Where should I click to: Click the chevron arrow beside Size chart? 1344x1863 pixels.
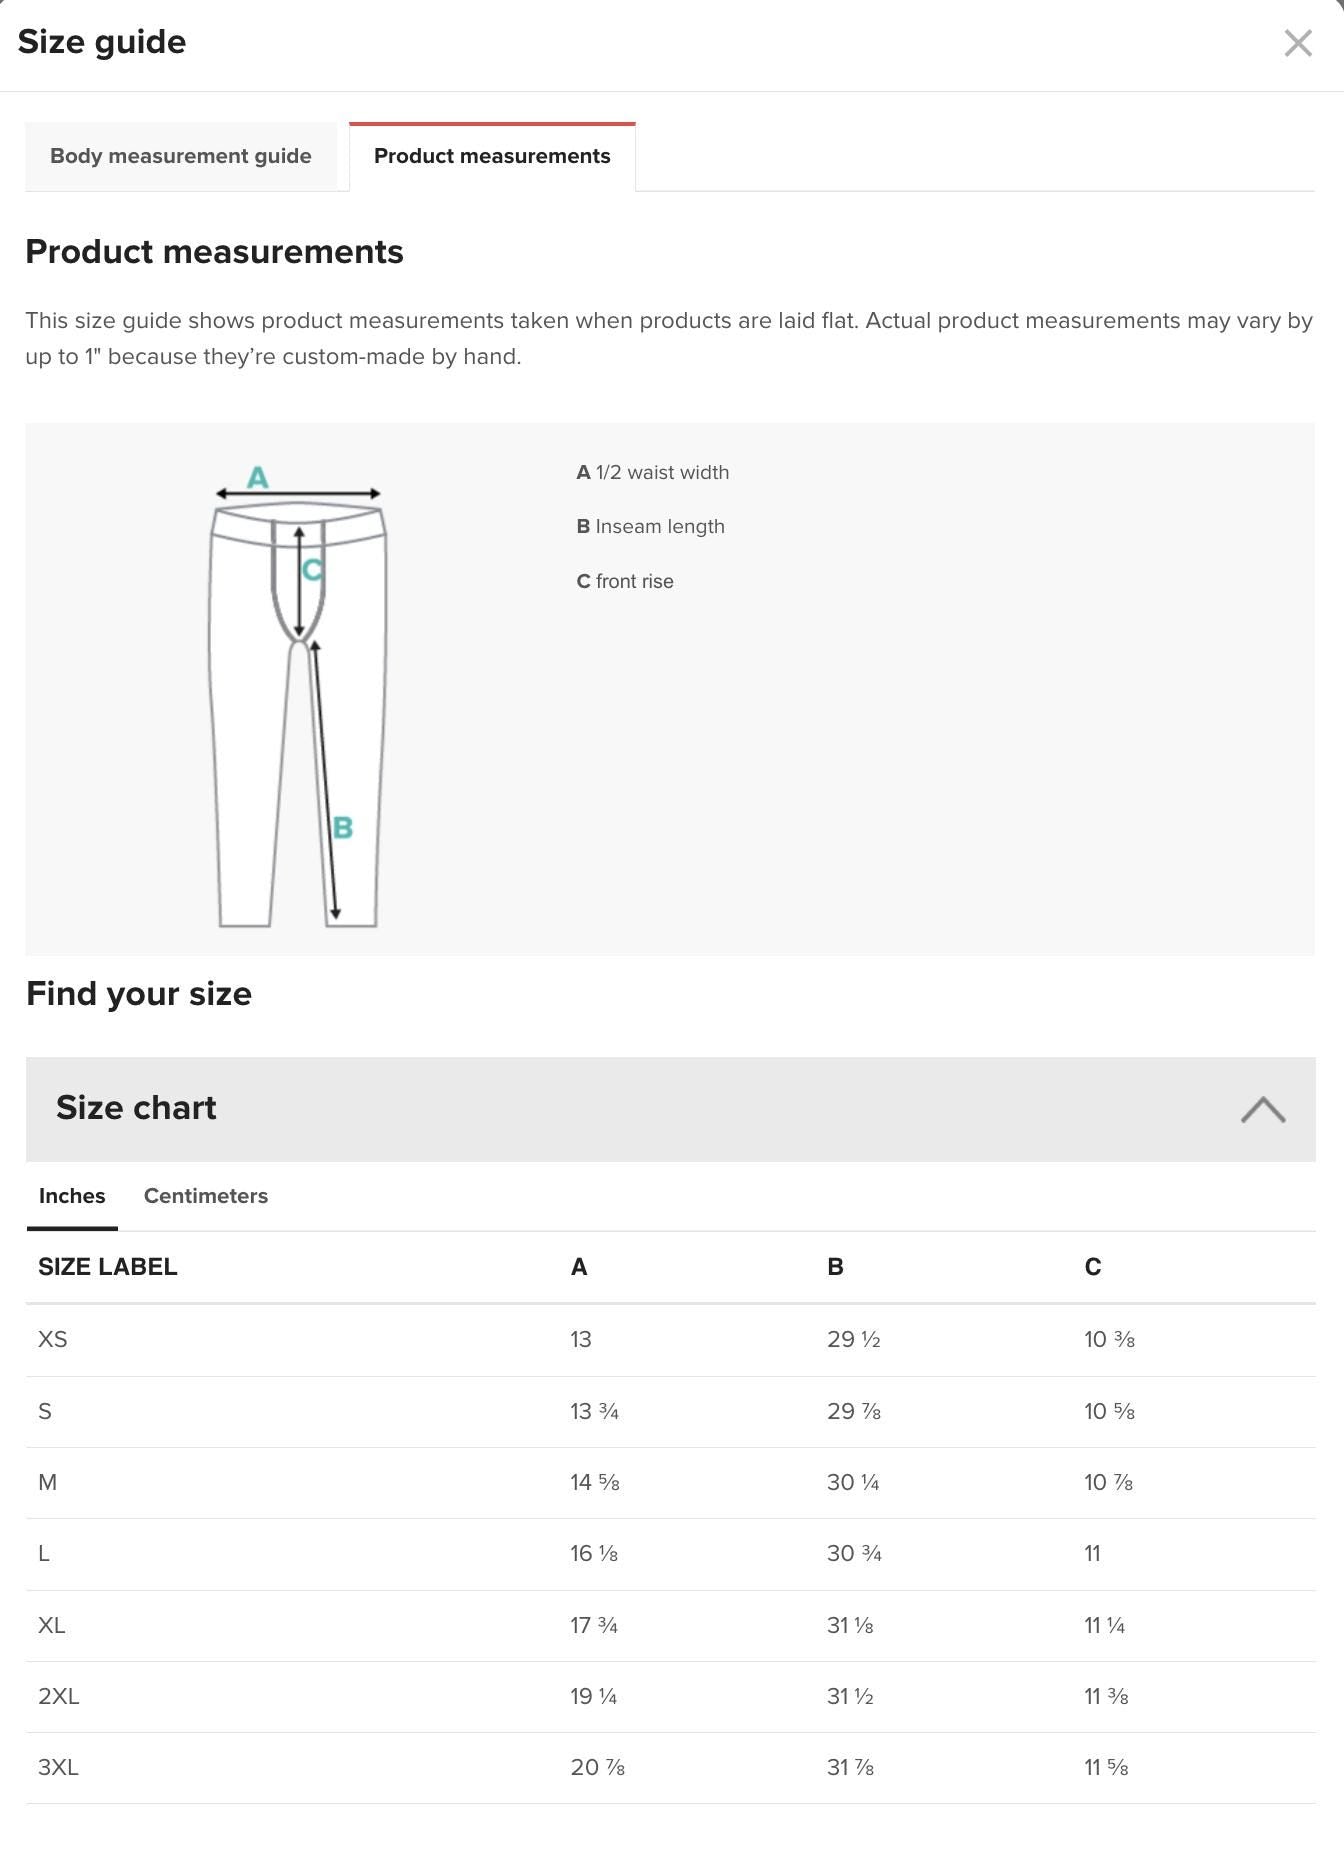coord(1264,1108)
